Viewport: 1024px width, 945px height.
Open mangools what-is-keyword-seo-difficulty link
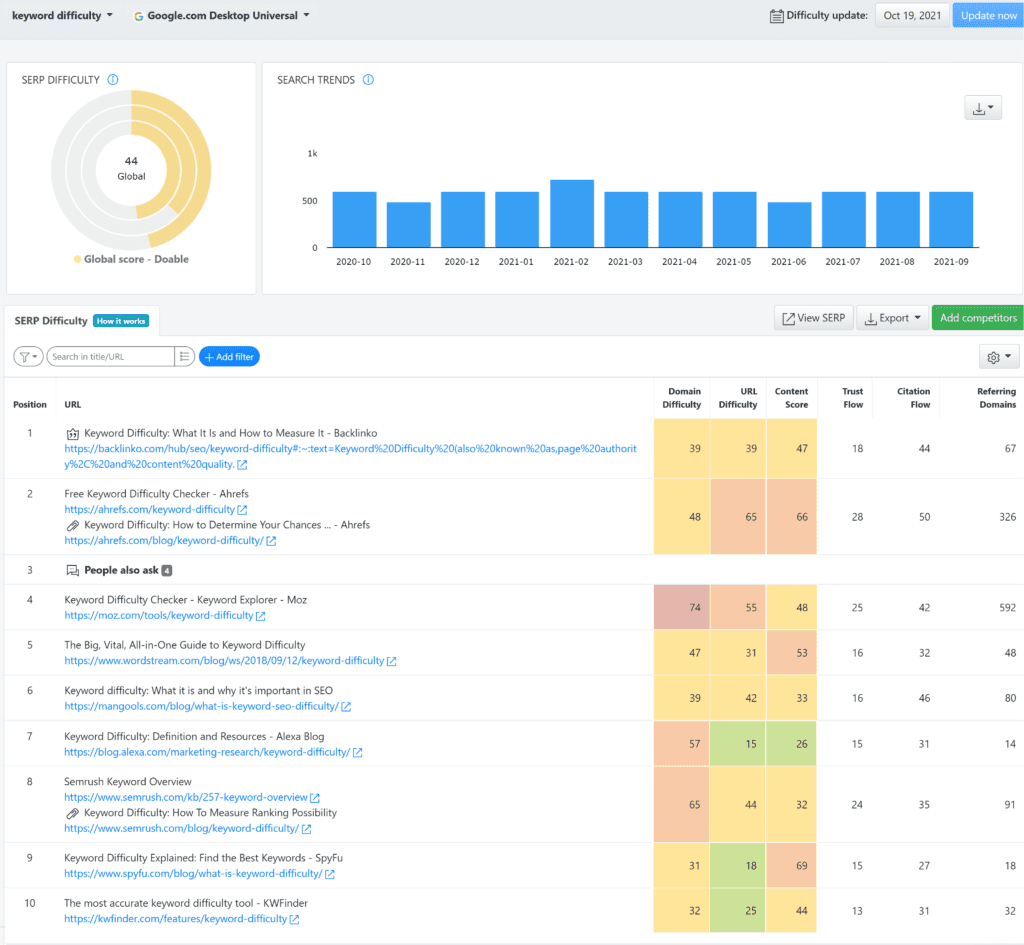coord(201,706)
